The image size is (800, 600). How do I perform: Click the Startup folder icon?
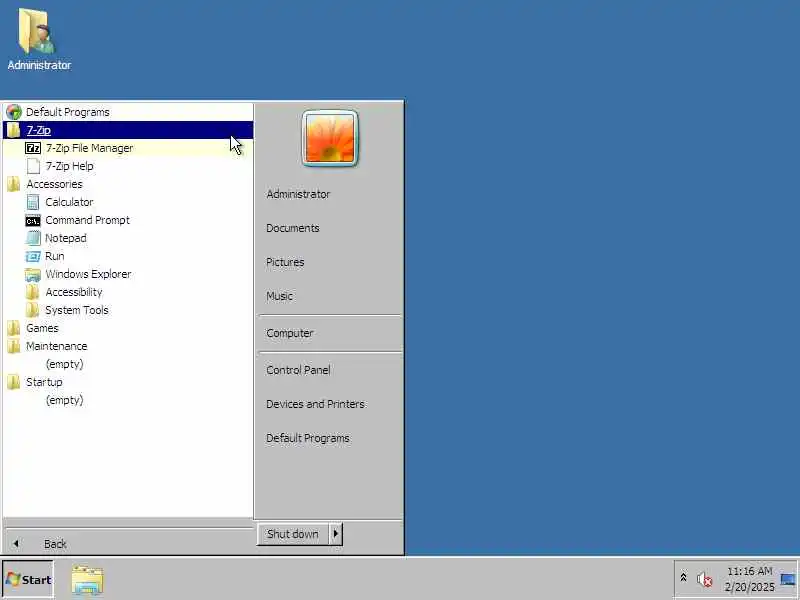click(x=14, y=382)
